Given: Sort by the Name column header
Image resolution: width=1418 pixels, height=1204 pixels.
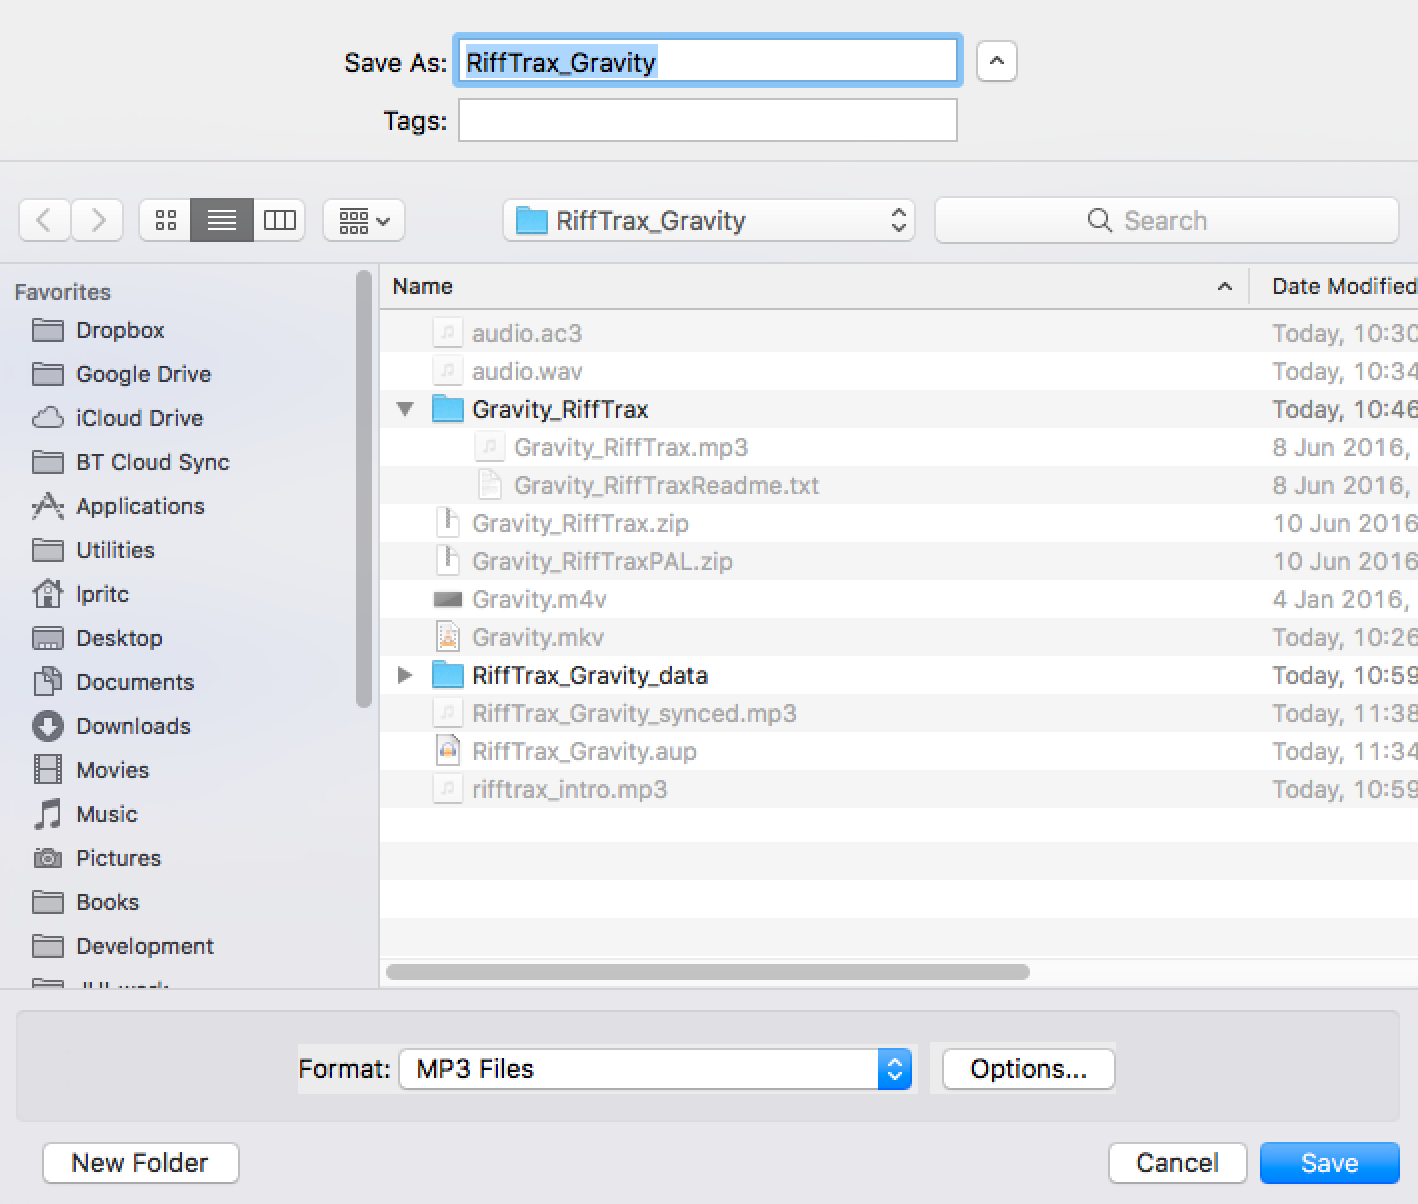Looking at the screenshot, I should pyautogui.click(x=814, y=287).
